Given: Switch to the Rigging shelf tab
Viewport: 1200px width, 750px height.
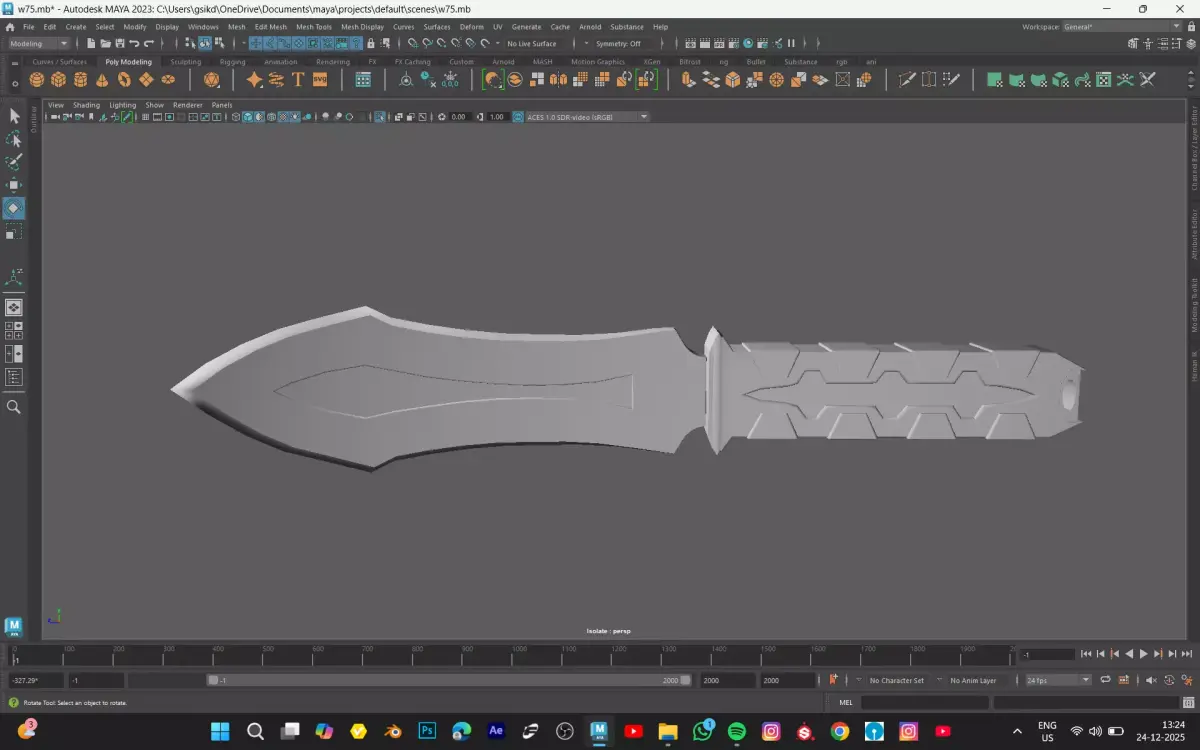Looking at the screenshot, I should (x=232, y=62).
